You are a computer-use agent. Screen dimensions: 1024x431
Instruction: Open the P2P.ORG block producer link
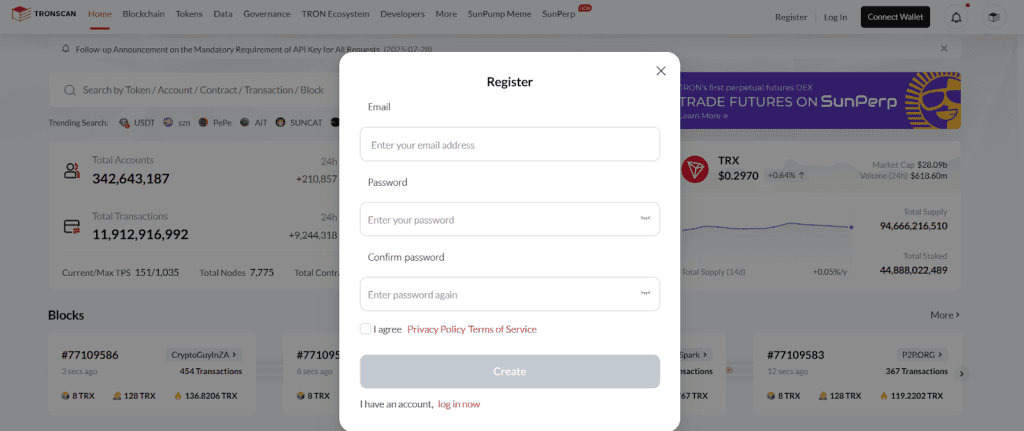[x=914, y=354]
